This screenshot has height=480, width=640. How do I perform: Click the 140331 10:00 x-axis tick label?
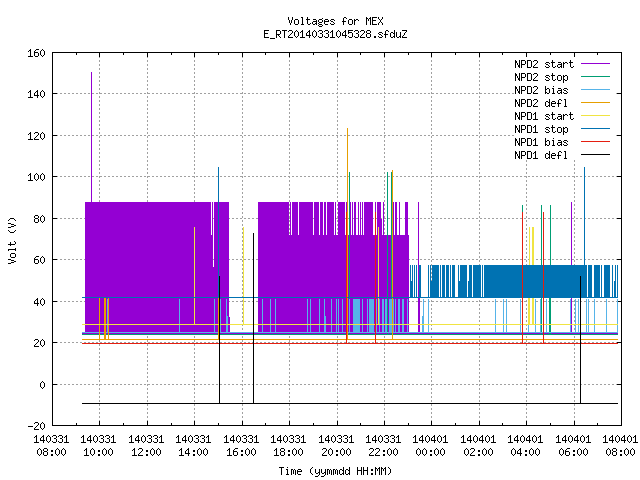[98, 446]
